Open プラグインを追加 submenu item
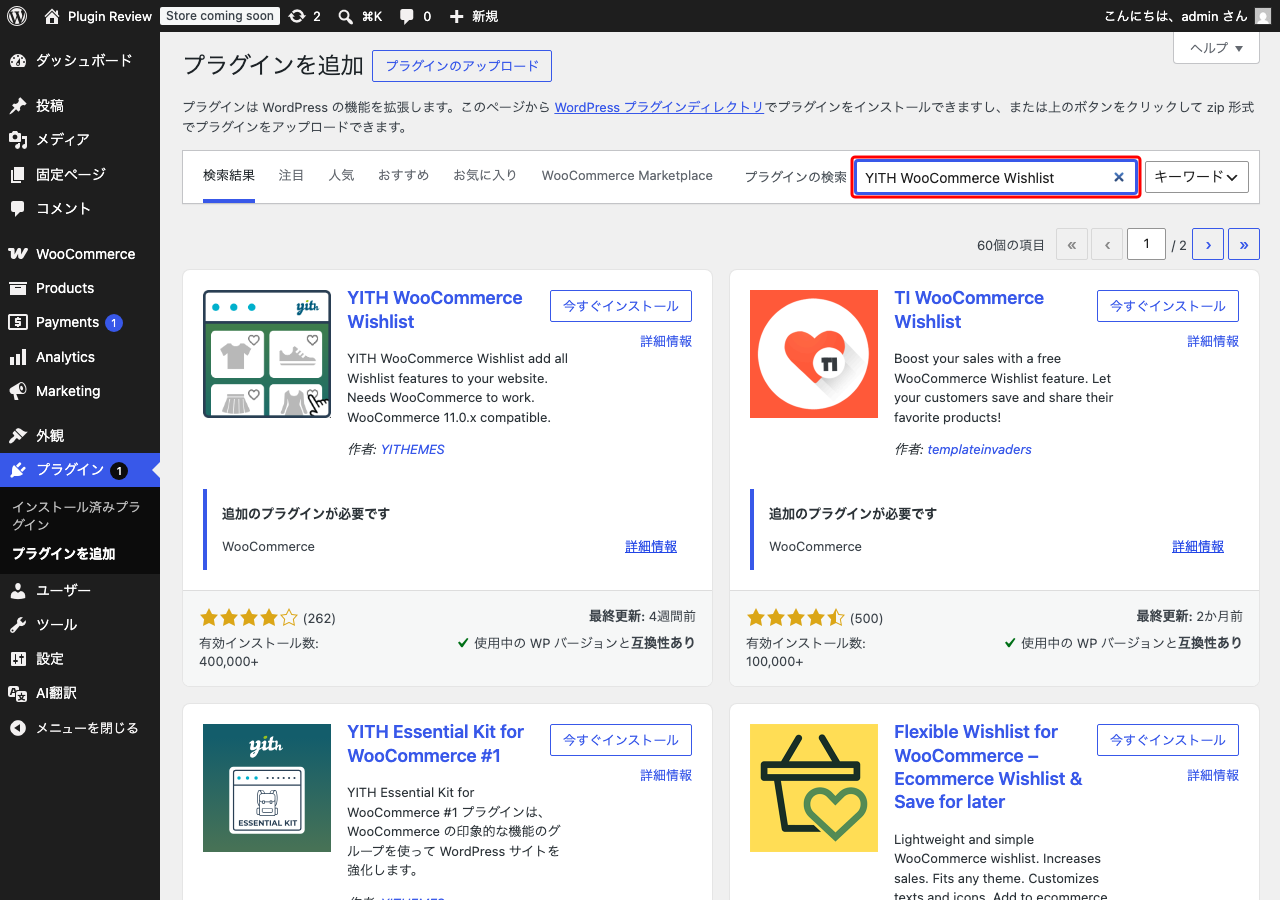 (80, 554)
